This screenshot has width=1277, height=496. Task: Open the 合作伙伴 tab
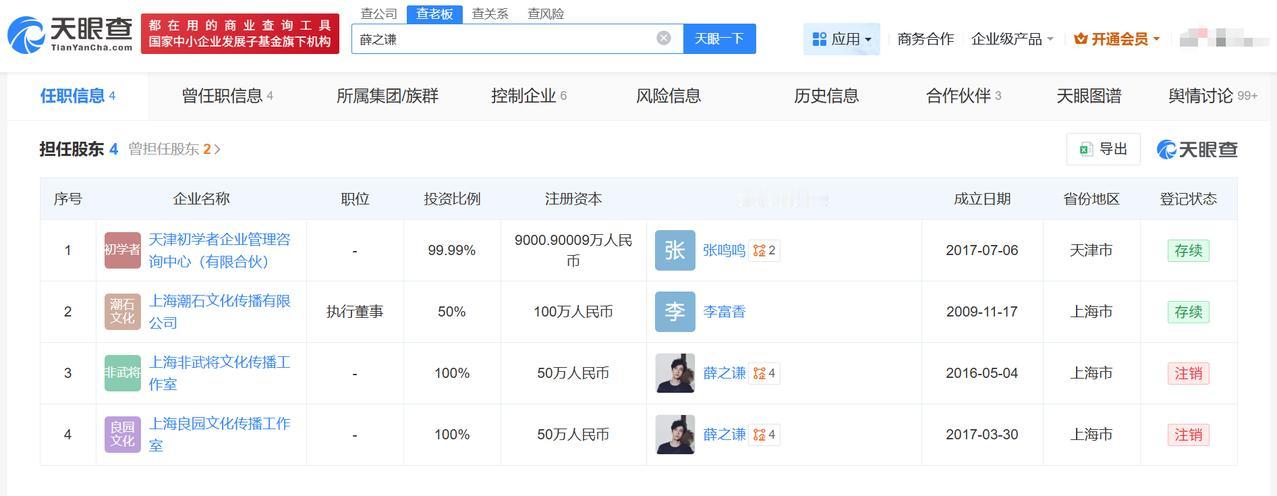pos(964,96)
